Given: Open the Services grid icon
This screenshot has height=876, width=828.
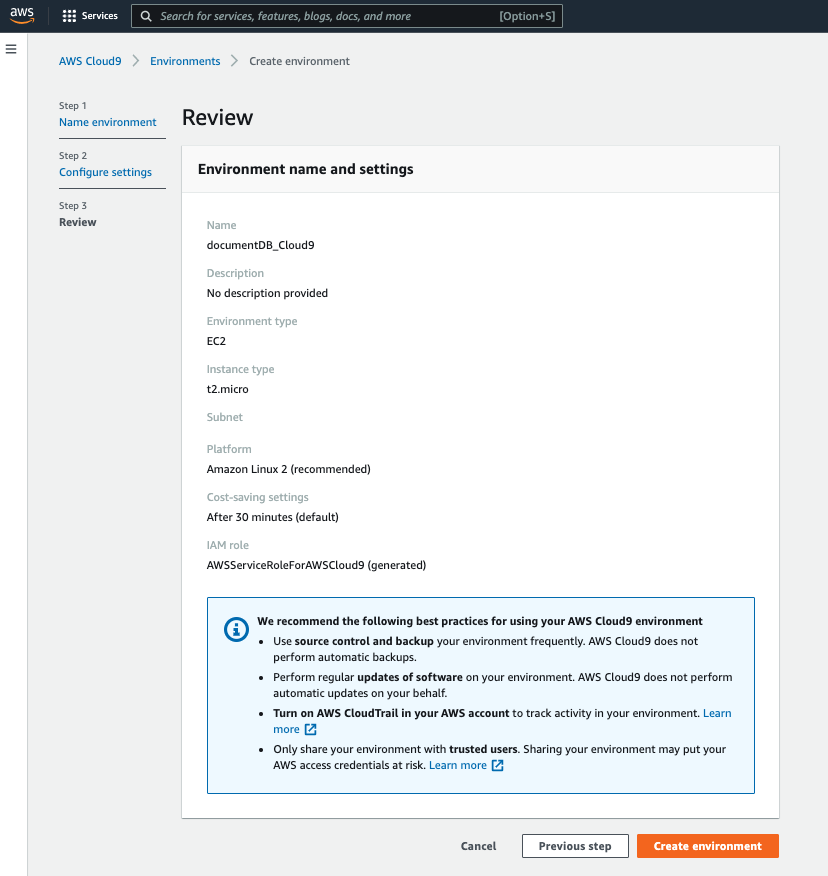Looking at the screenshot, I should coord(70,15).
